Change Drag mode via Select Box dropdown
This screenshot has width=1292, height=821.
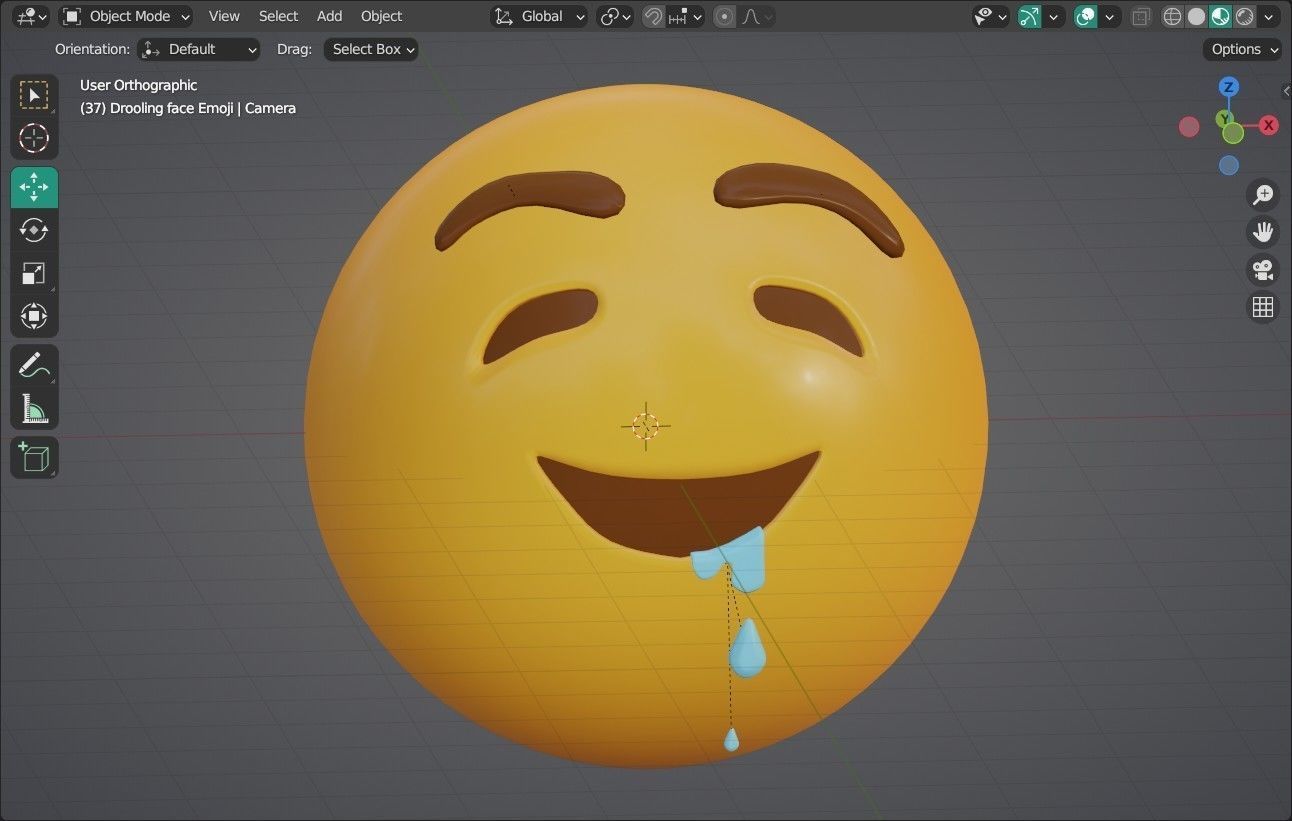pyautogui.click(x=370, y=49)
